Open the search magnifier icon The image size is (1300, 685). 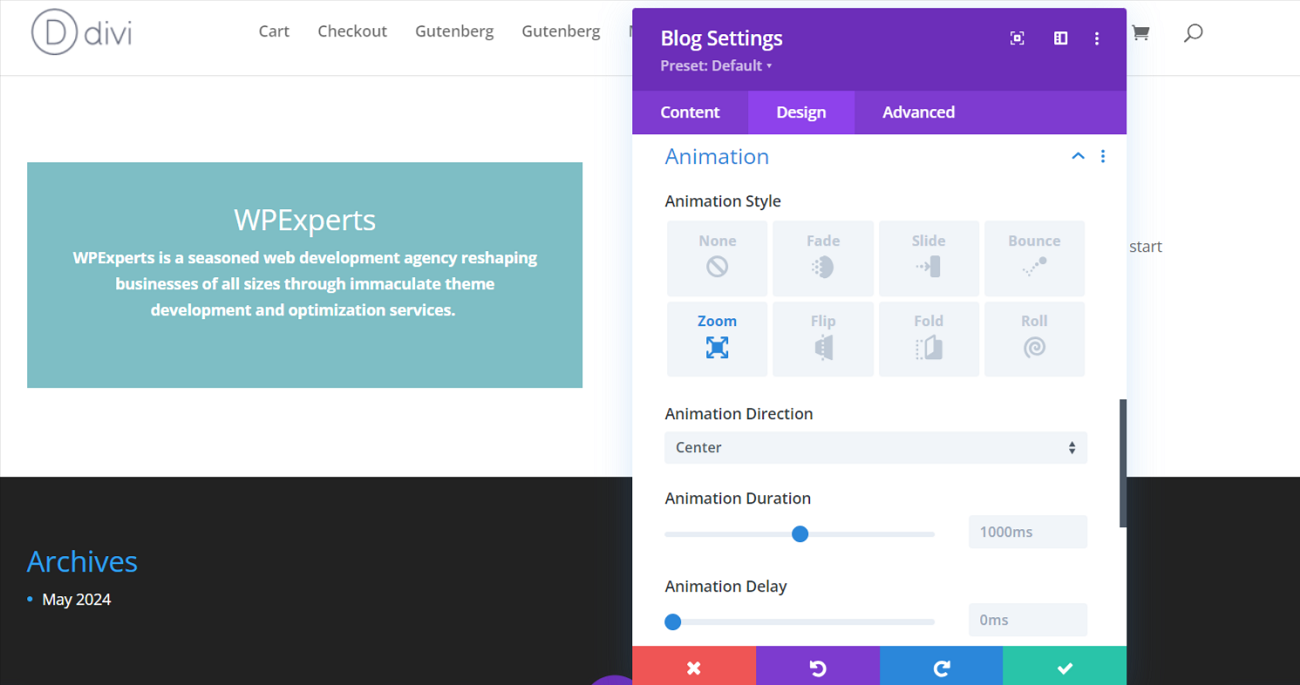(x=1192, y=33)
